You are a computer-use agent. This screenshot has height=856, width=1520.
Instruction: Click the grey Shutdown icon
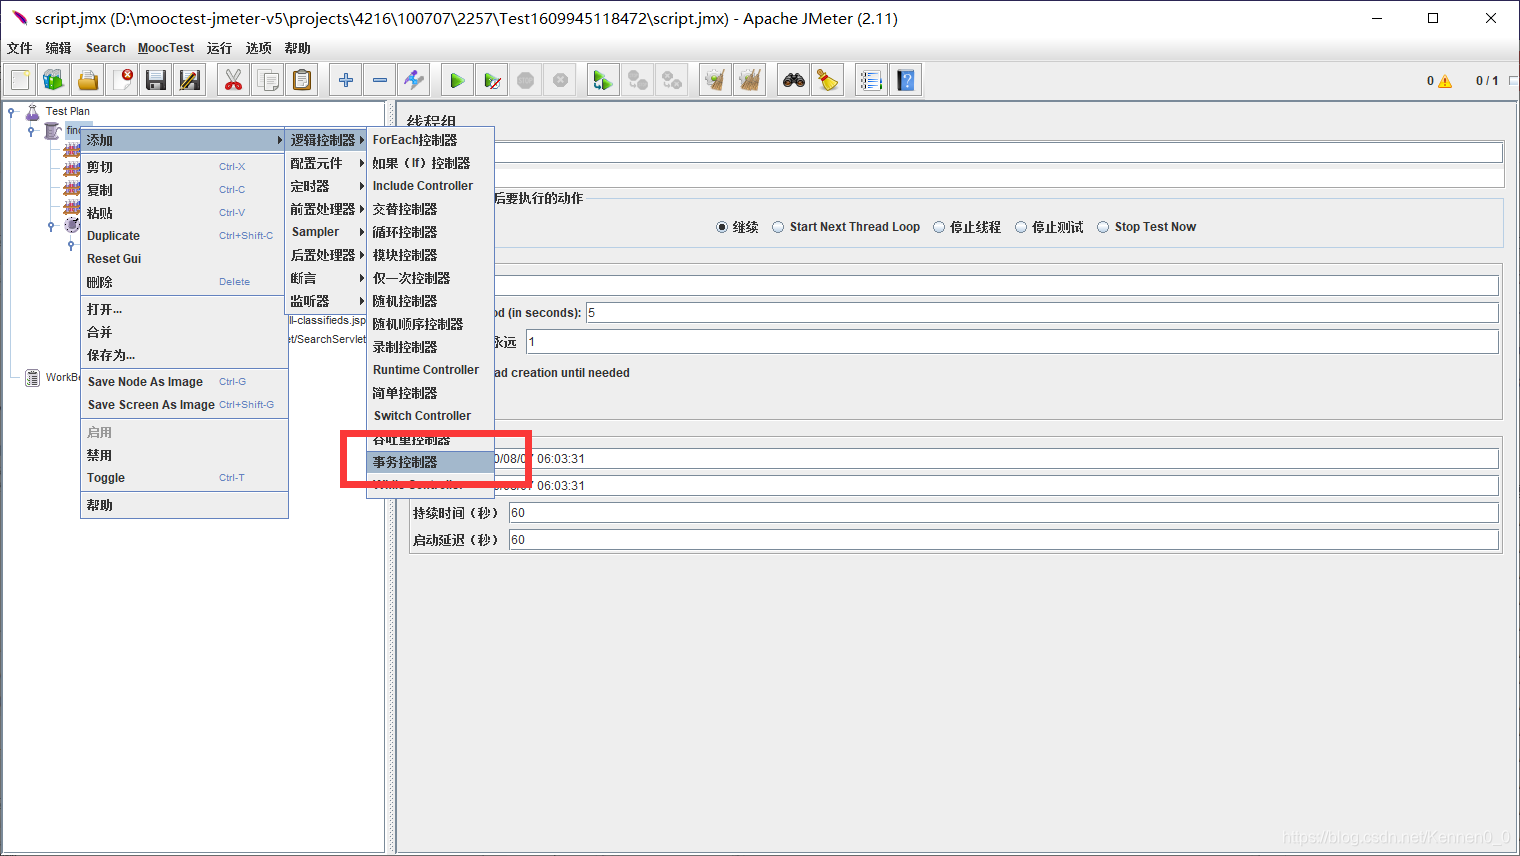tap(560, 80)
